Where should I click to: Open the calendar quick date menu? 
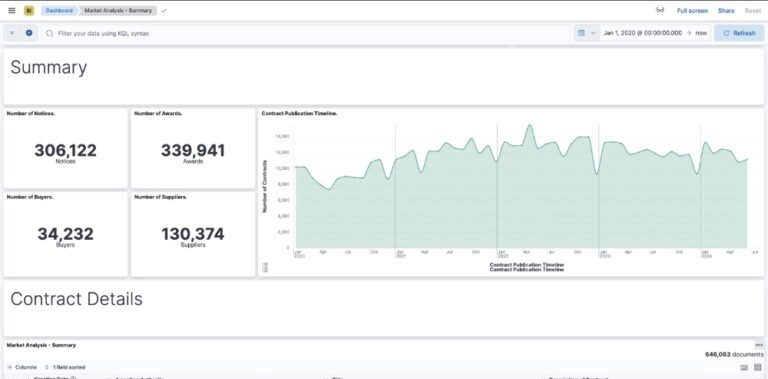pyautogui.click(x=581, y=33)
